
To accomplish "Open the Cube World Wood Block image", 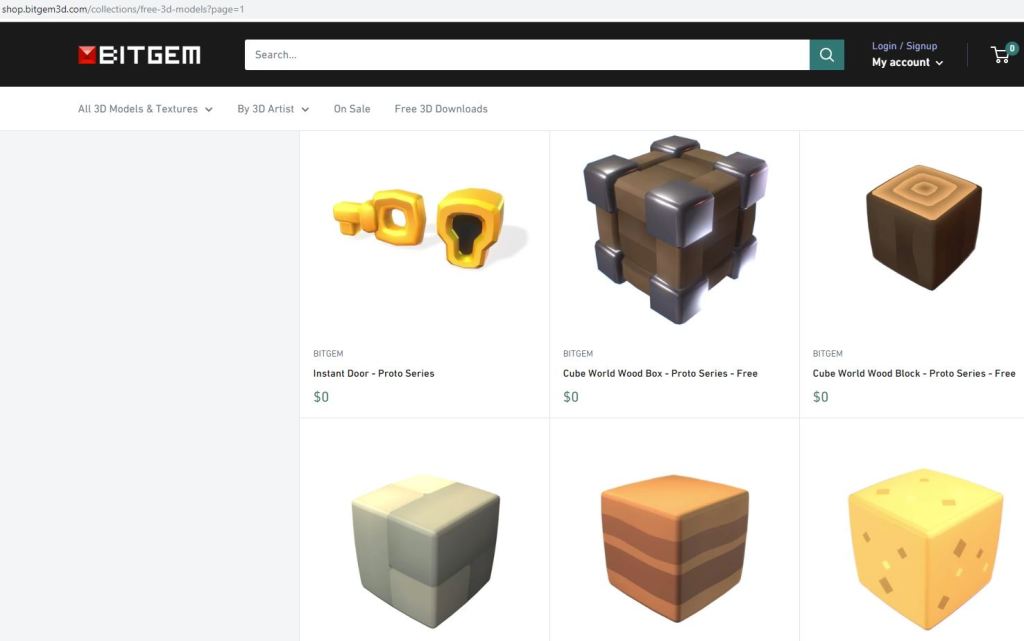I will point(923,227).
